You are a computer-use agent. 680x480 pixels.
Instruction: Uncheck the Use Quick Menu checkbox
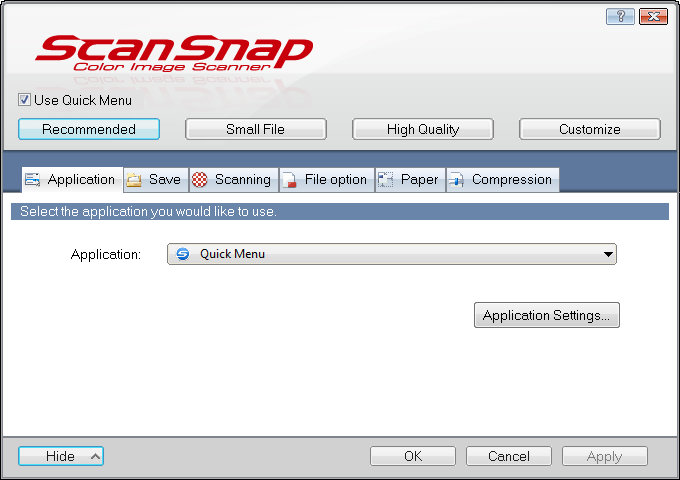(x=24, y=100)
